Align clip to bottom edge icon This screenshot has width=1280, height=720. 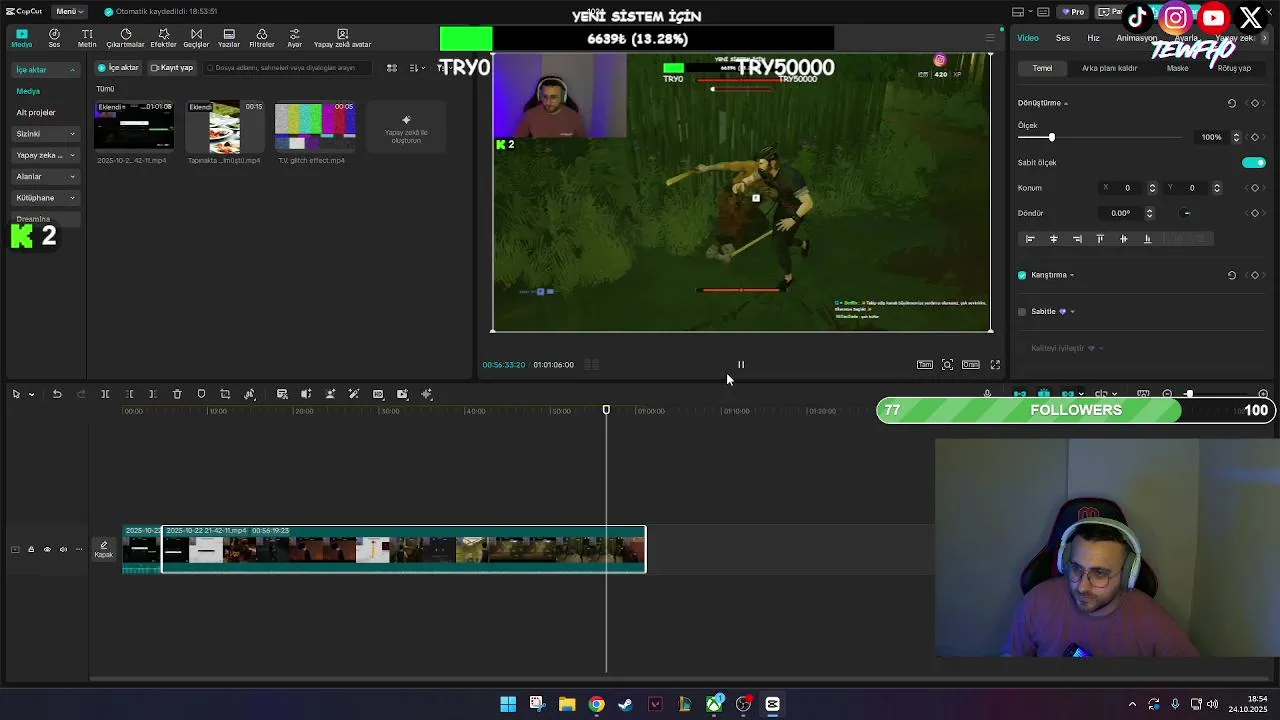(x=1147, y=239)
